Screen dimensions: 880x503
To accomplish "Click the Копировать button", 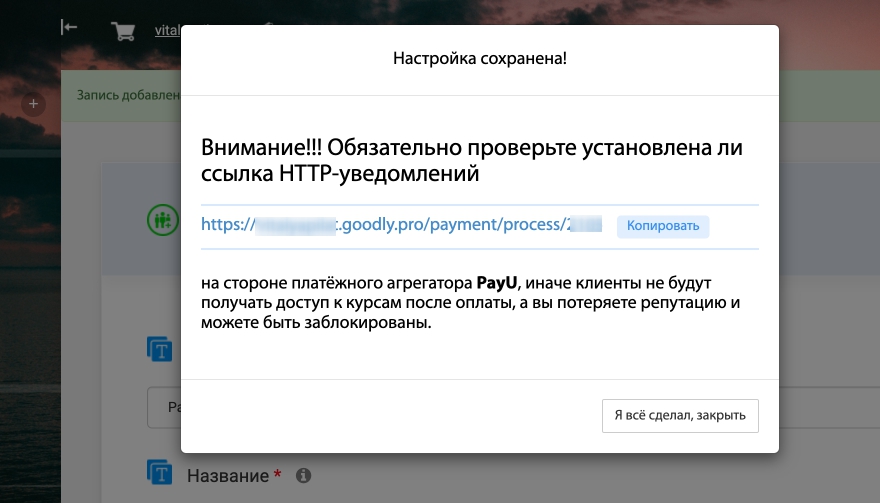I will click(663, 226).
